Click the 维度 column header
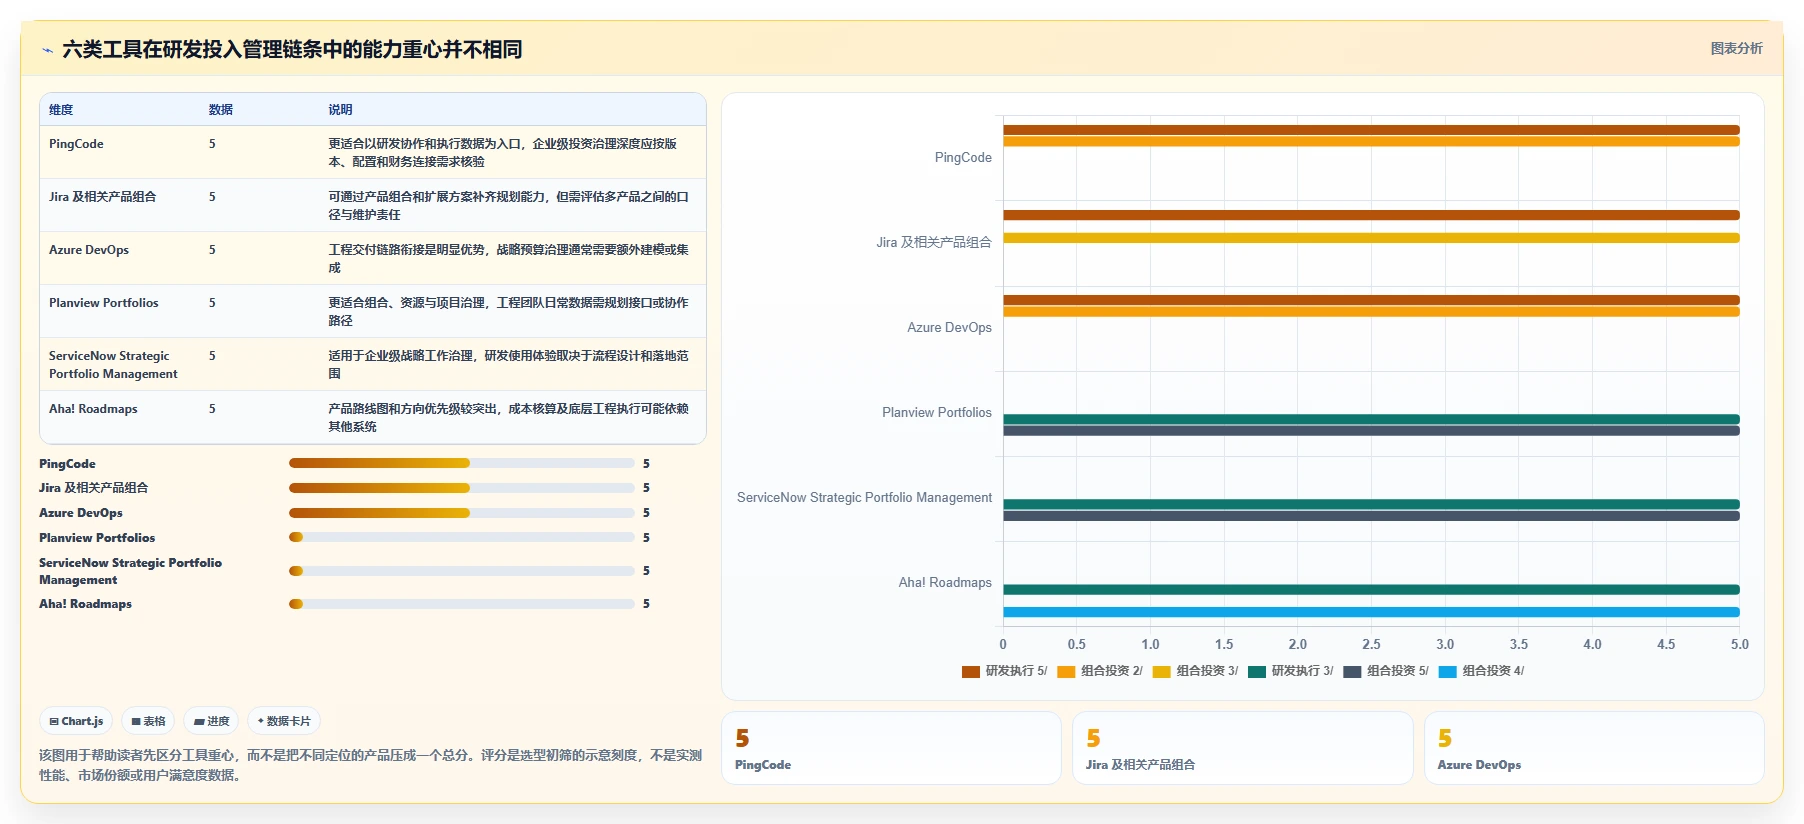This screenshot has width=1804, height=824. click(x=61, y=110)
